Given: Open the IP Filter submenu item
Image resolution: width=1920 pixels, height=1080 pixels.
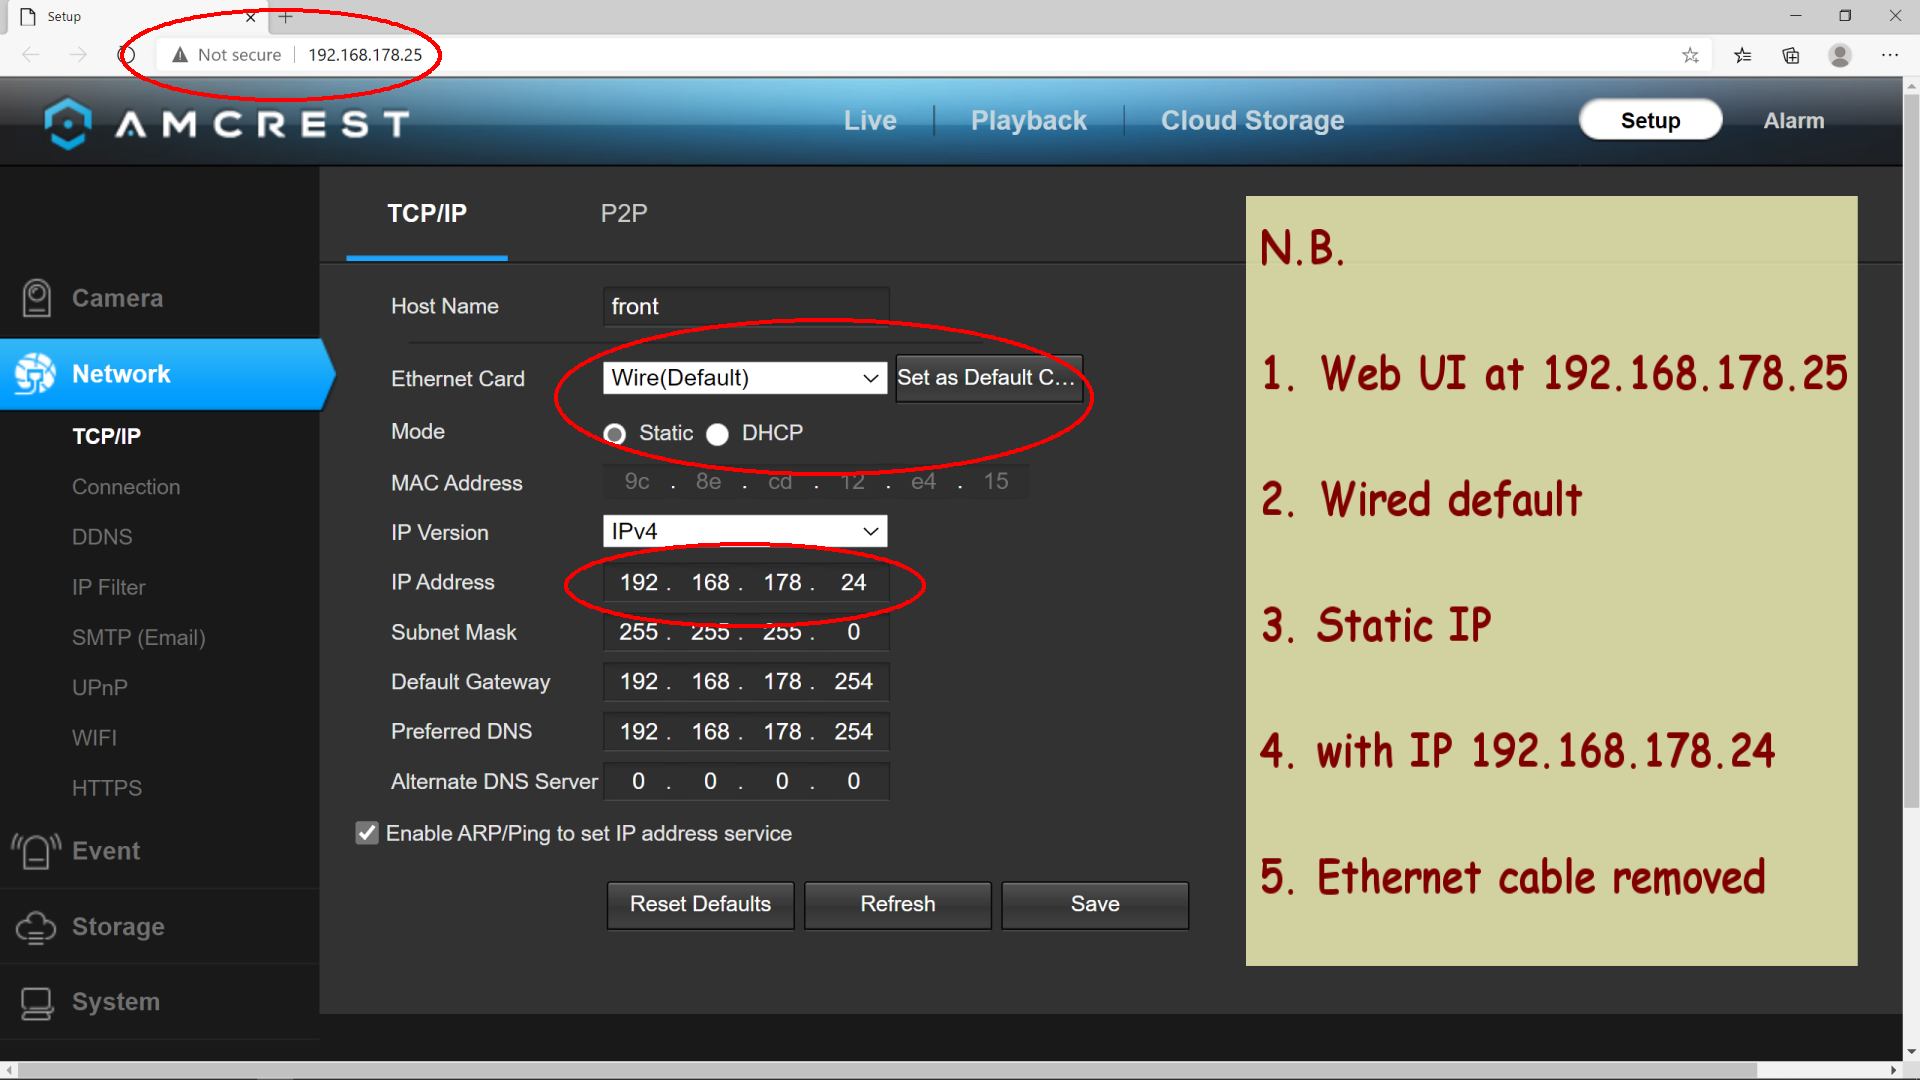Looking at the screenshot, I should pos(109,587).
